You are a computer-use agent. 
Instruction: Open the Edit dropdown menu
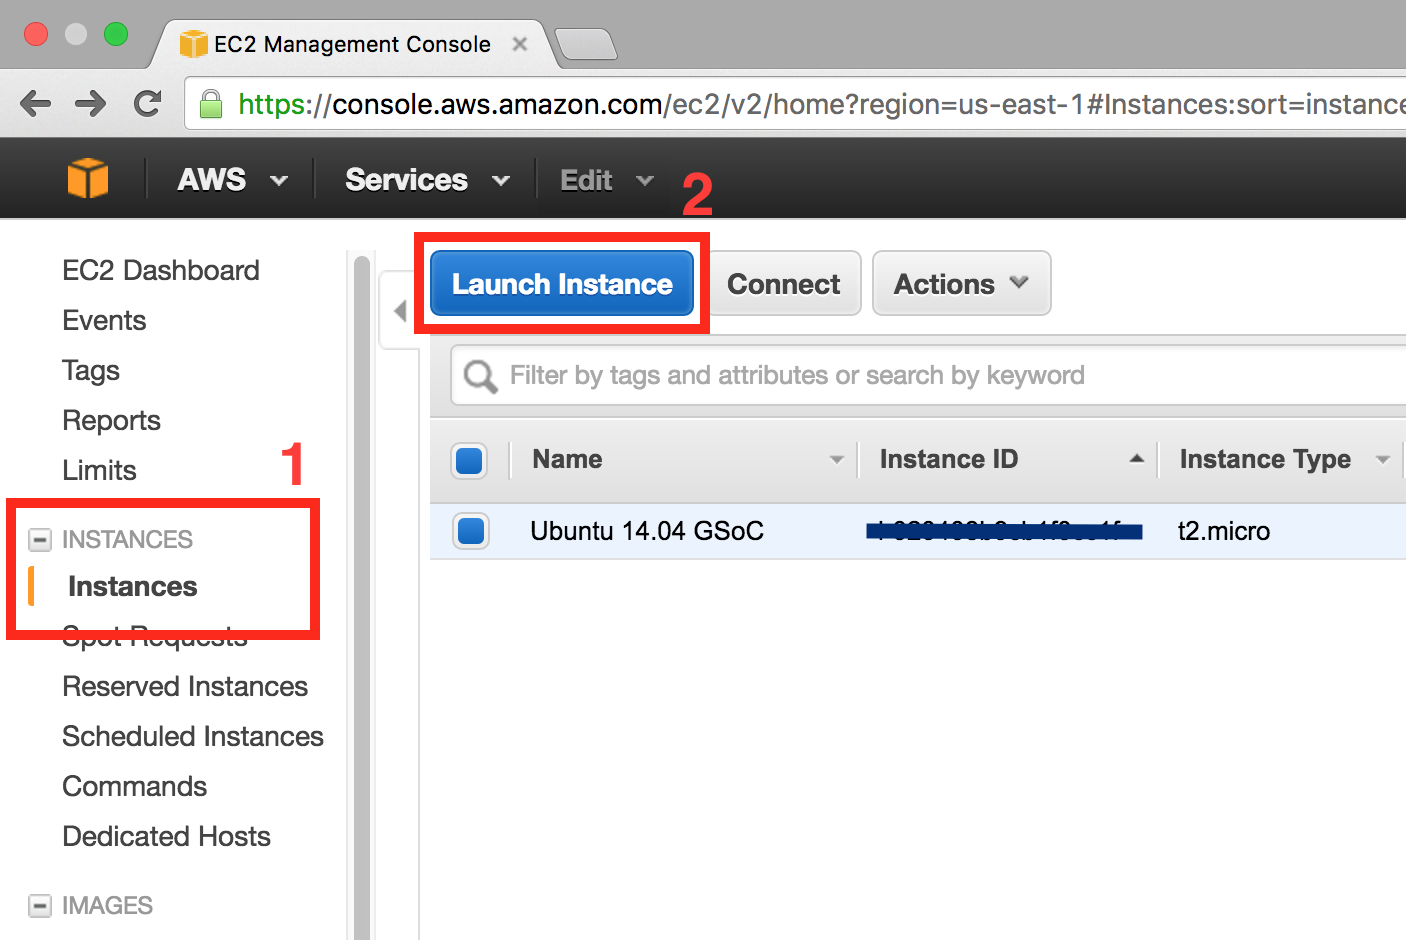click(606, 180)
